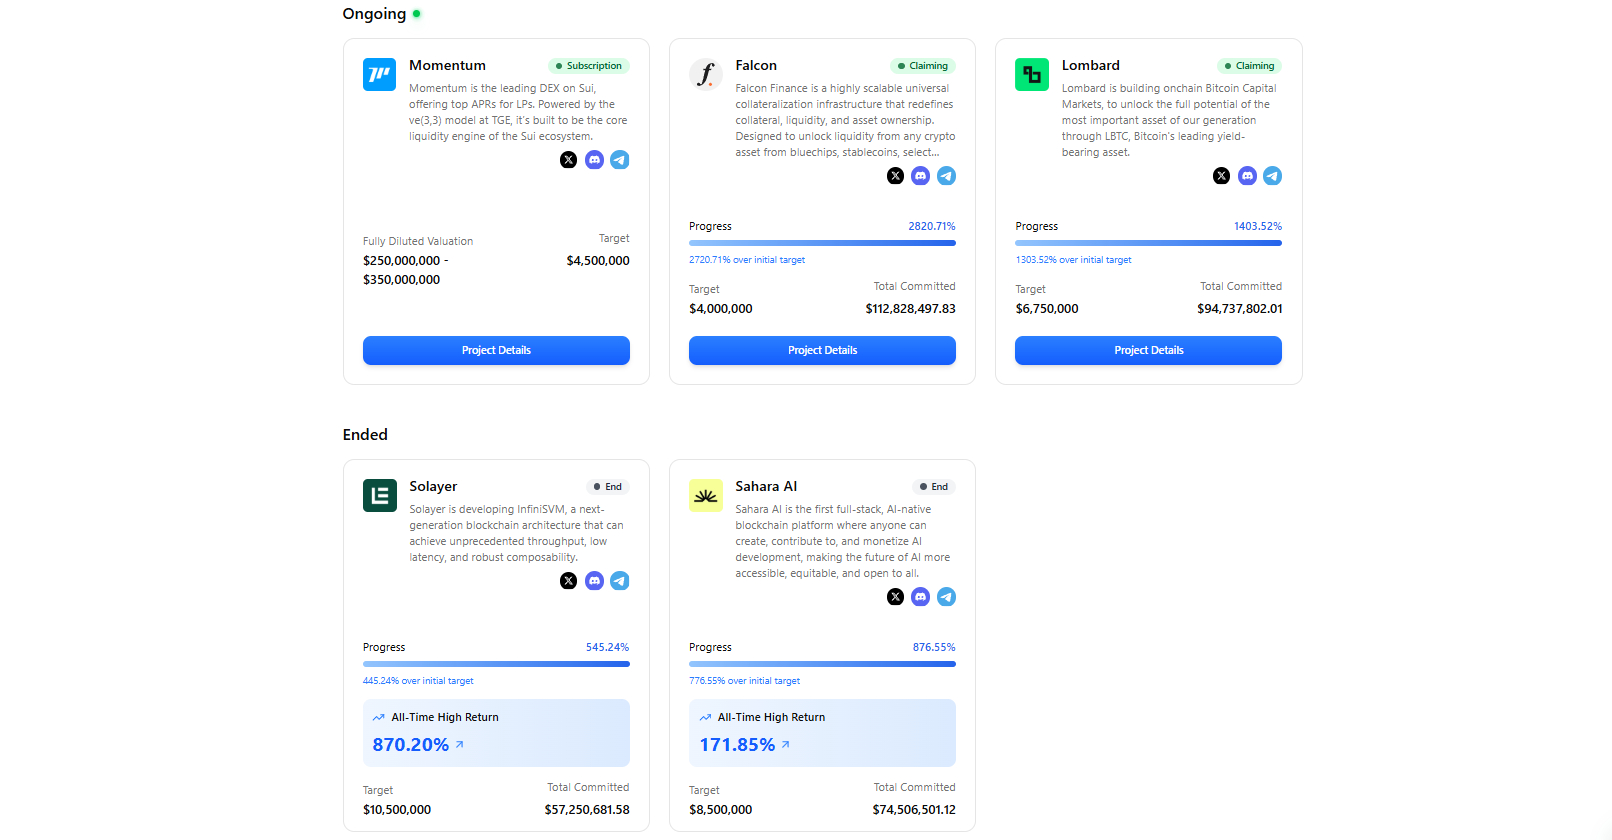This screenshot has height=840, width=1612.
Task: Open Lombard's X (Twitter) icon
Action: pos(1221,176)
